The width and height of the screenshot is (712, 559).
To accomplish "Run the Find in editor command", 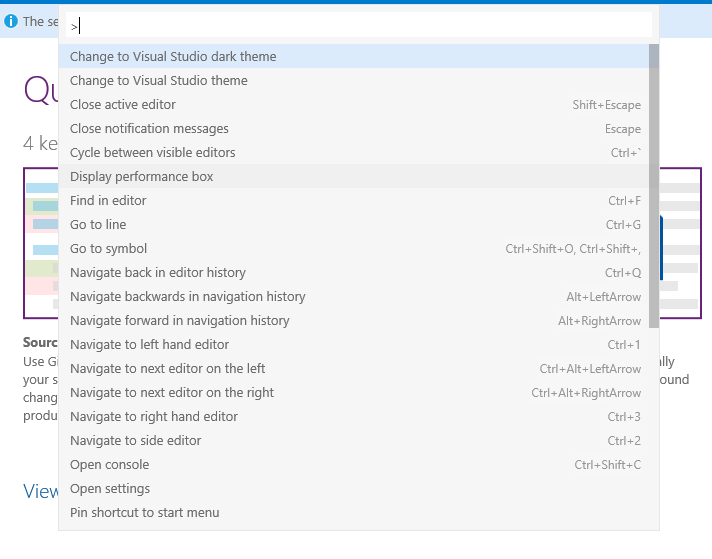I will pyautogui.click(x=108, y=201).
